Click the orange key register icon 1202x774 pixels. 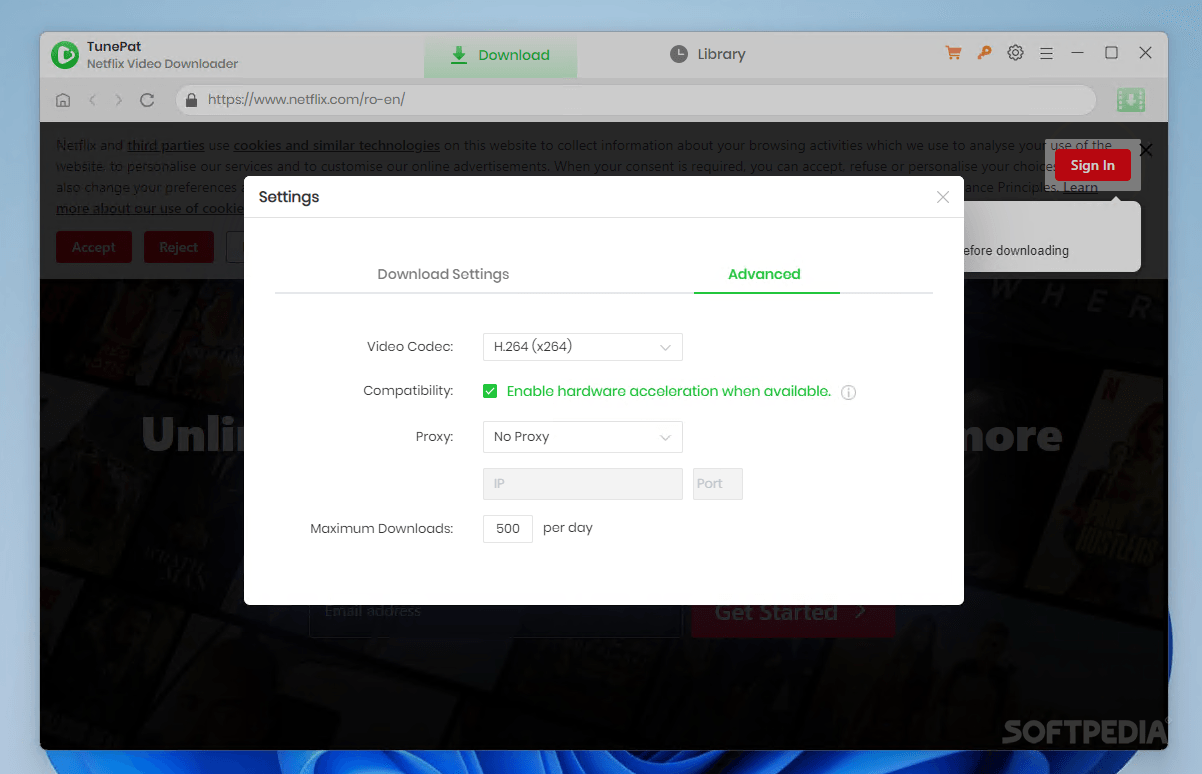coord(984,53)
